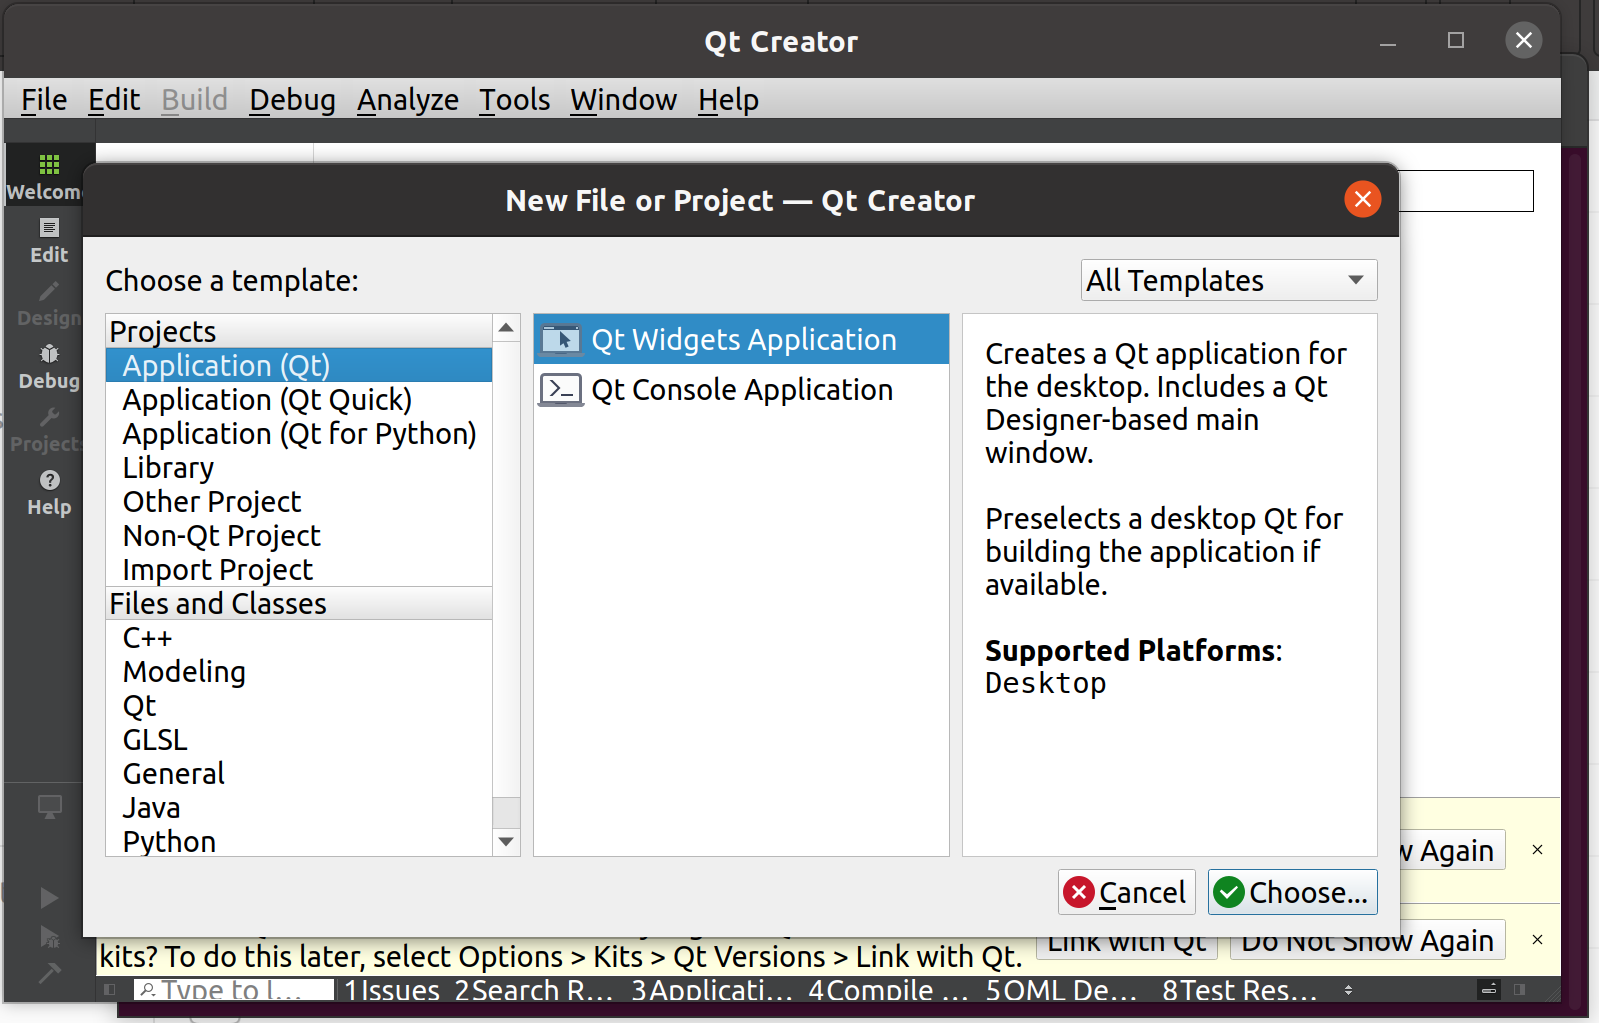Select the Other Project category
The image size is (1599, 1023).
(299, 501)
